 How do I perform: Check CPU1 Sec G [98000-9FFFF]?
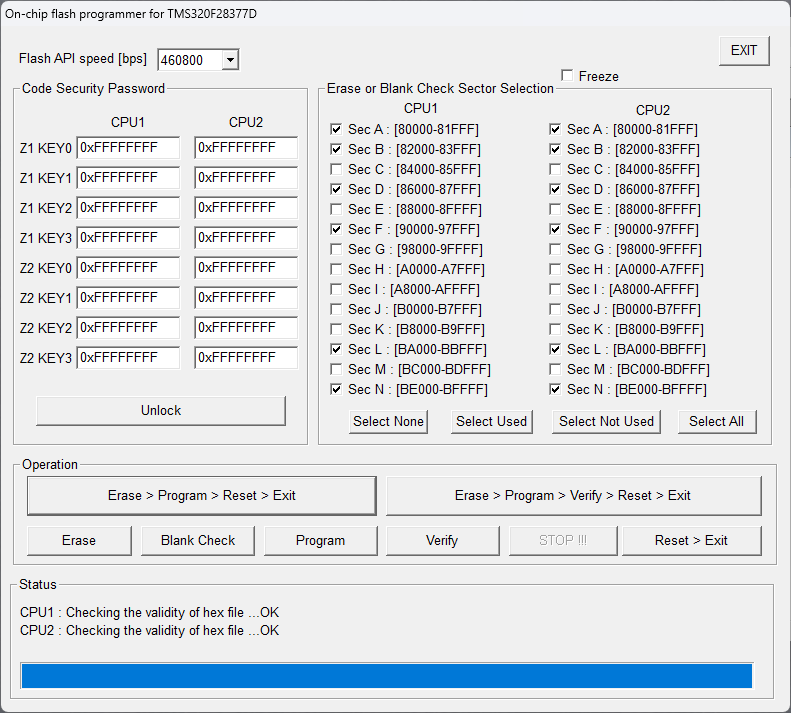tap(336, 249)
